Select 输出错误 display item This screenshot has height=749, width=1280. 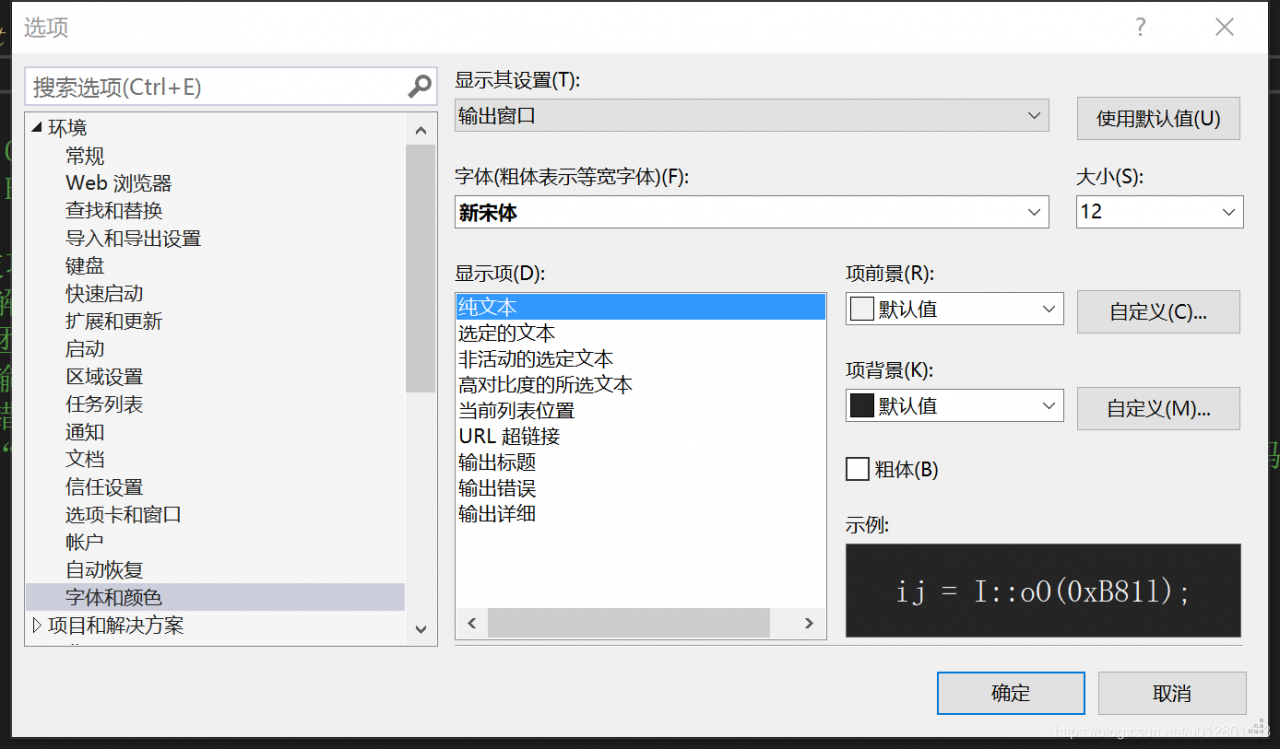tap(497, 489)
